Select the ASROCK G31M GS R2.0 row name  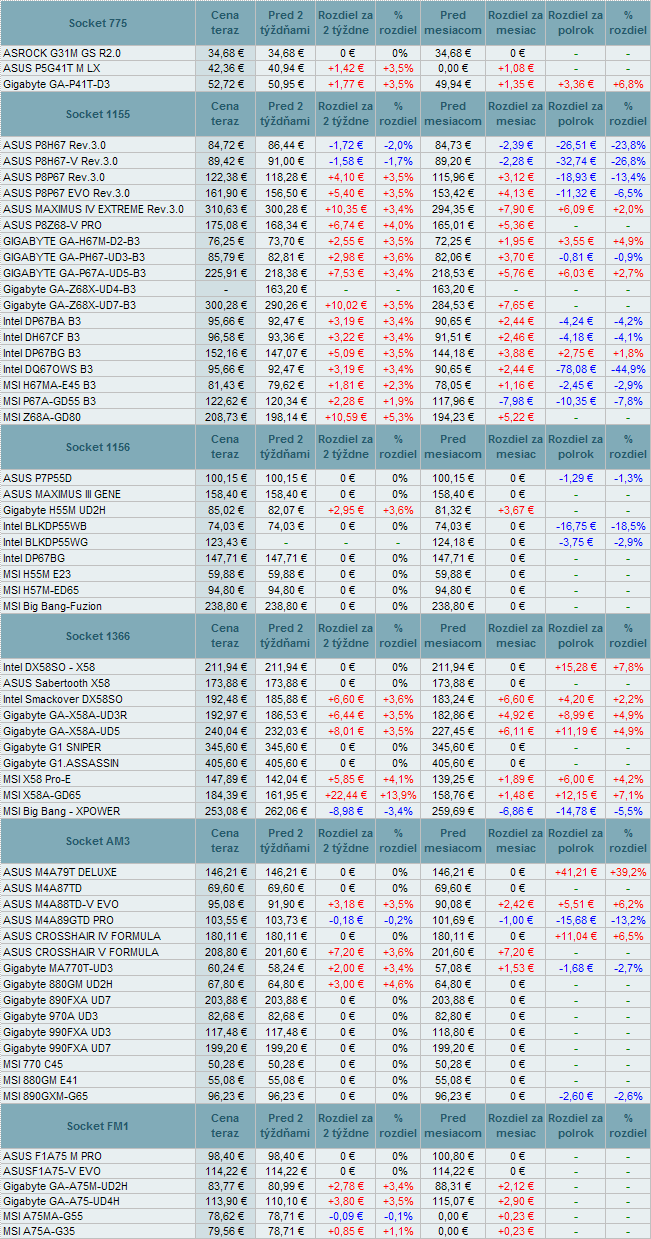point(62,52)
